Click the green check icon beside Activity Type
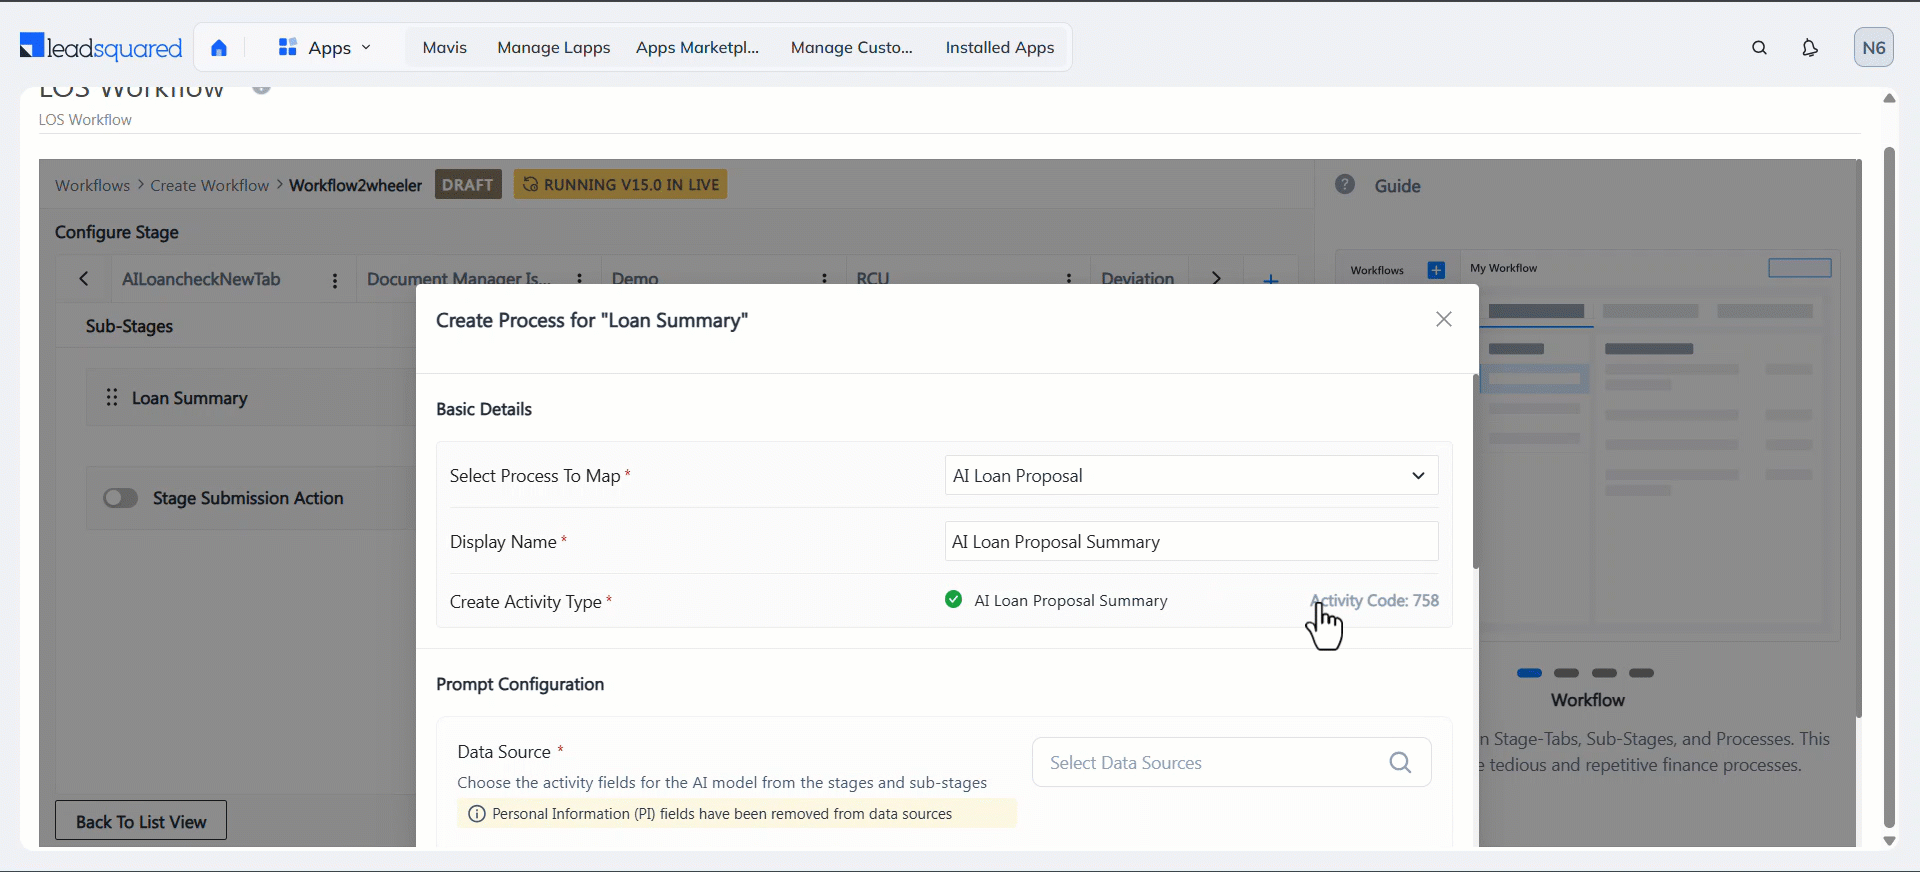This screenshot has height=872, width=1920. pyautogui.click(x=953, y=599)
